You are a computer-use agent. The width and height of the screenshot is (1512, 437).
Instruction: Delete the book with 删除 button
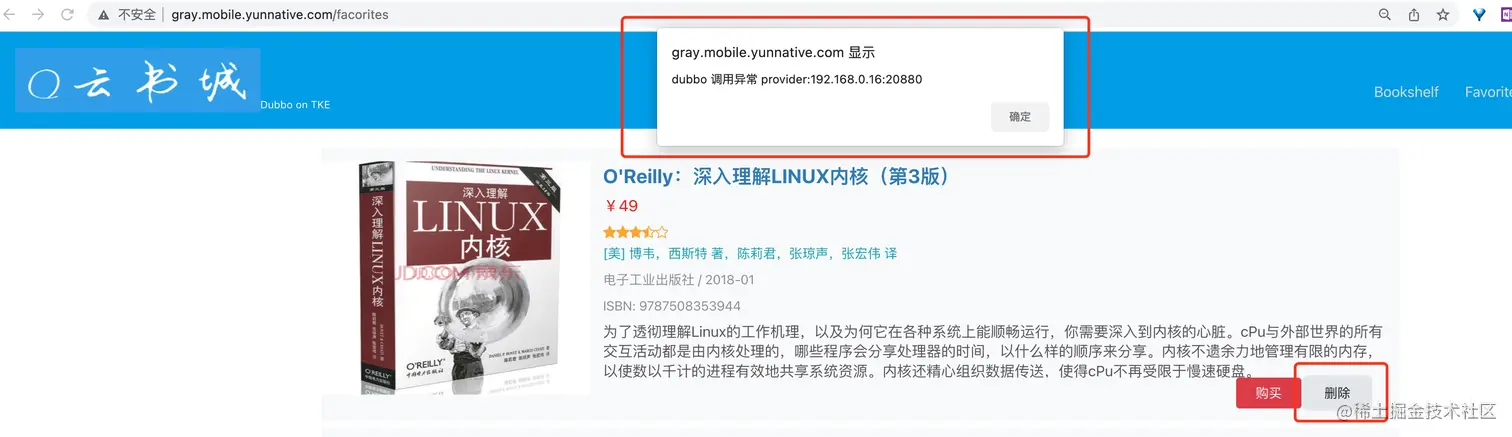tap(1337, 393)
